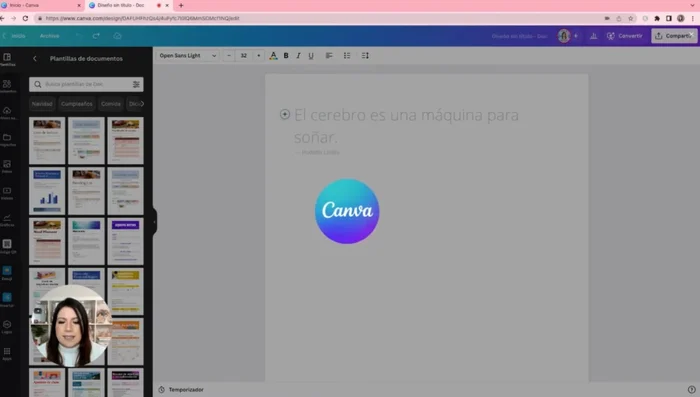Open the Emoji sidebar app
700x397 pixels.
coord(7,273)
